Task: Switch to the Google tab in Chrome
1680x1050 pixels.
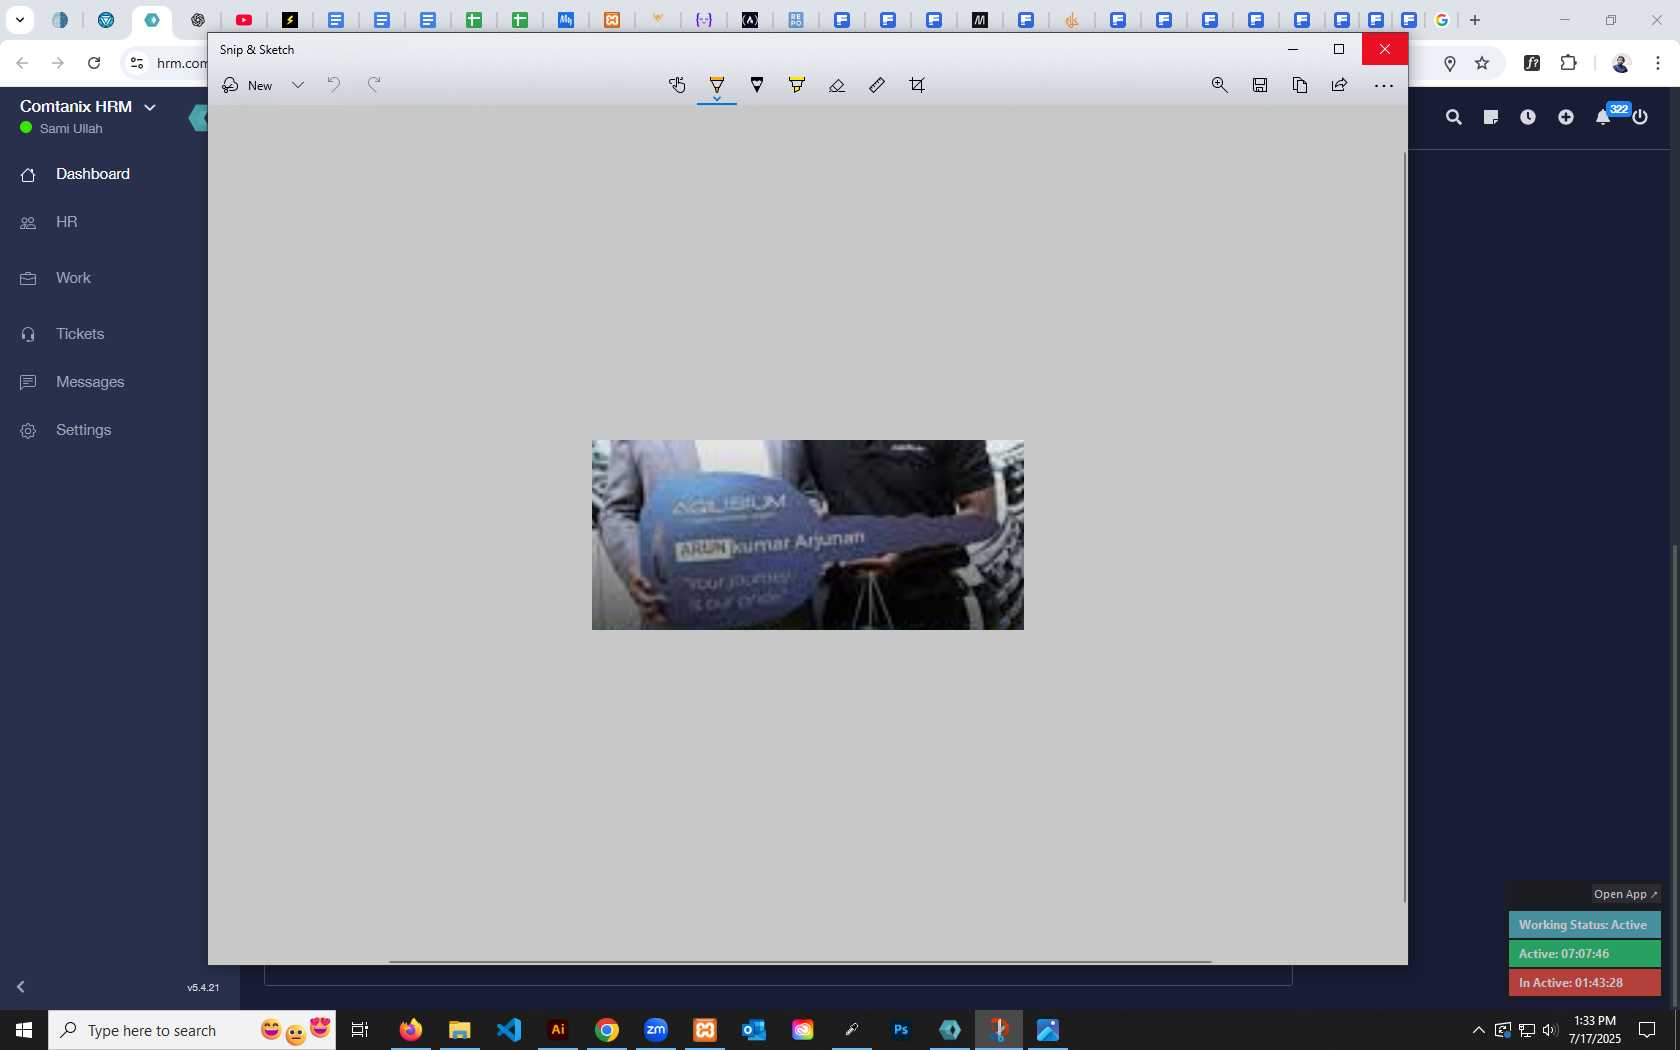Action: (x=1442, y=20)
